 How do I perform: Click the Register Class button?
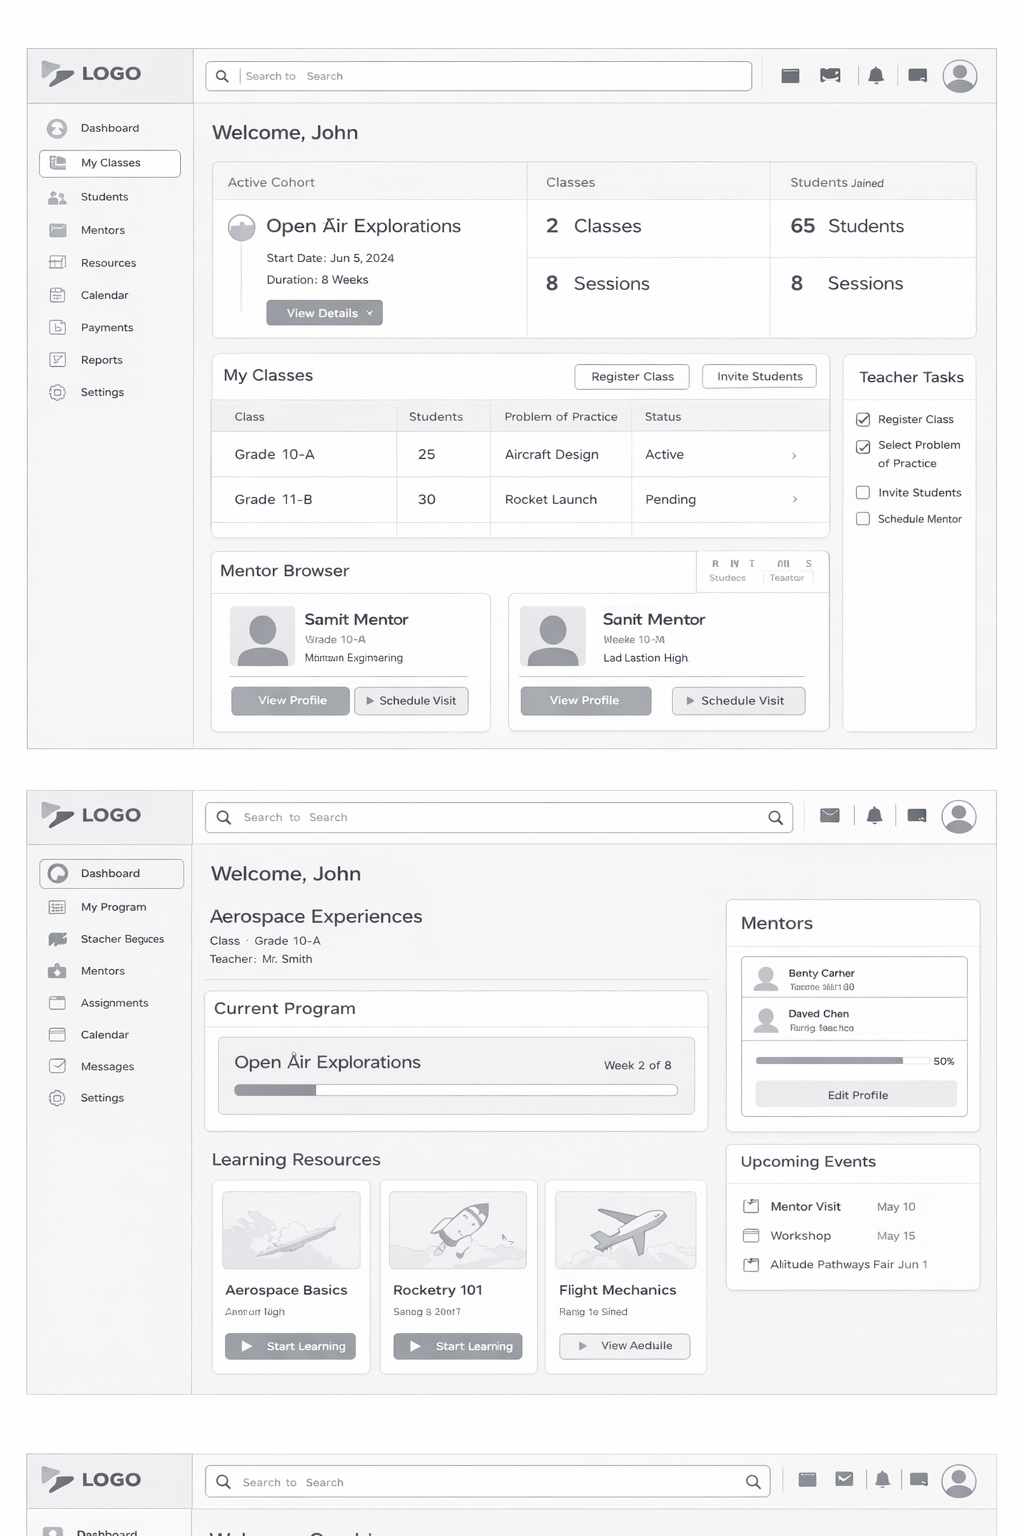(632, 376)
